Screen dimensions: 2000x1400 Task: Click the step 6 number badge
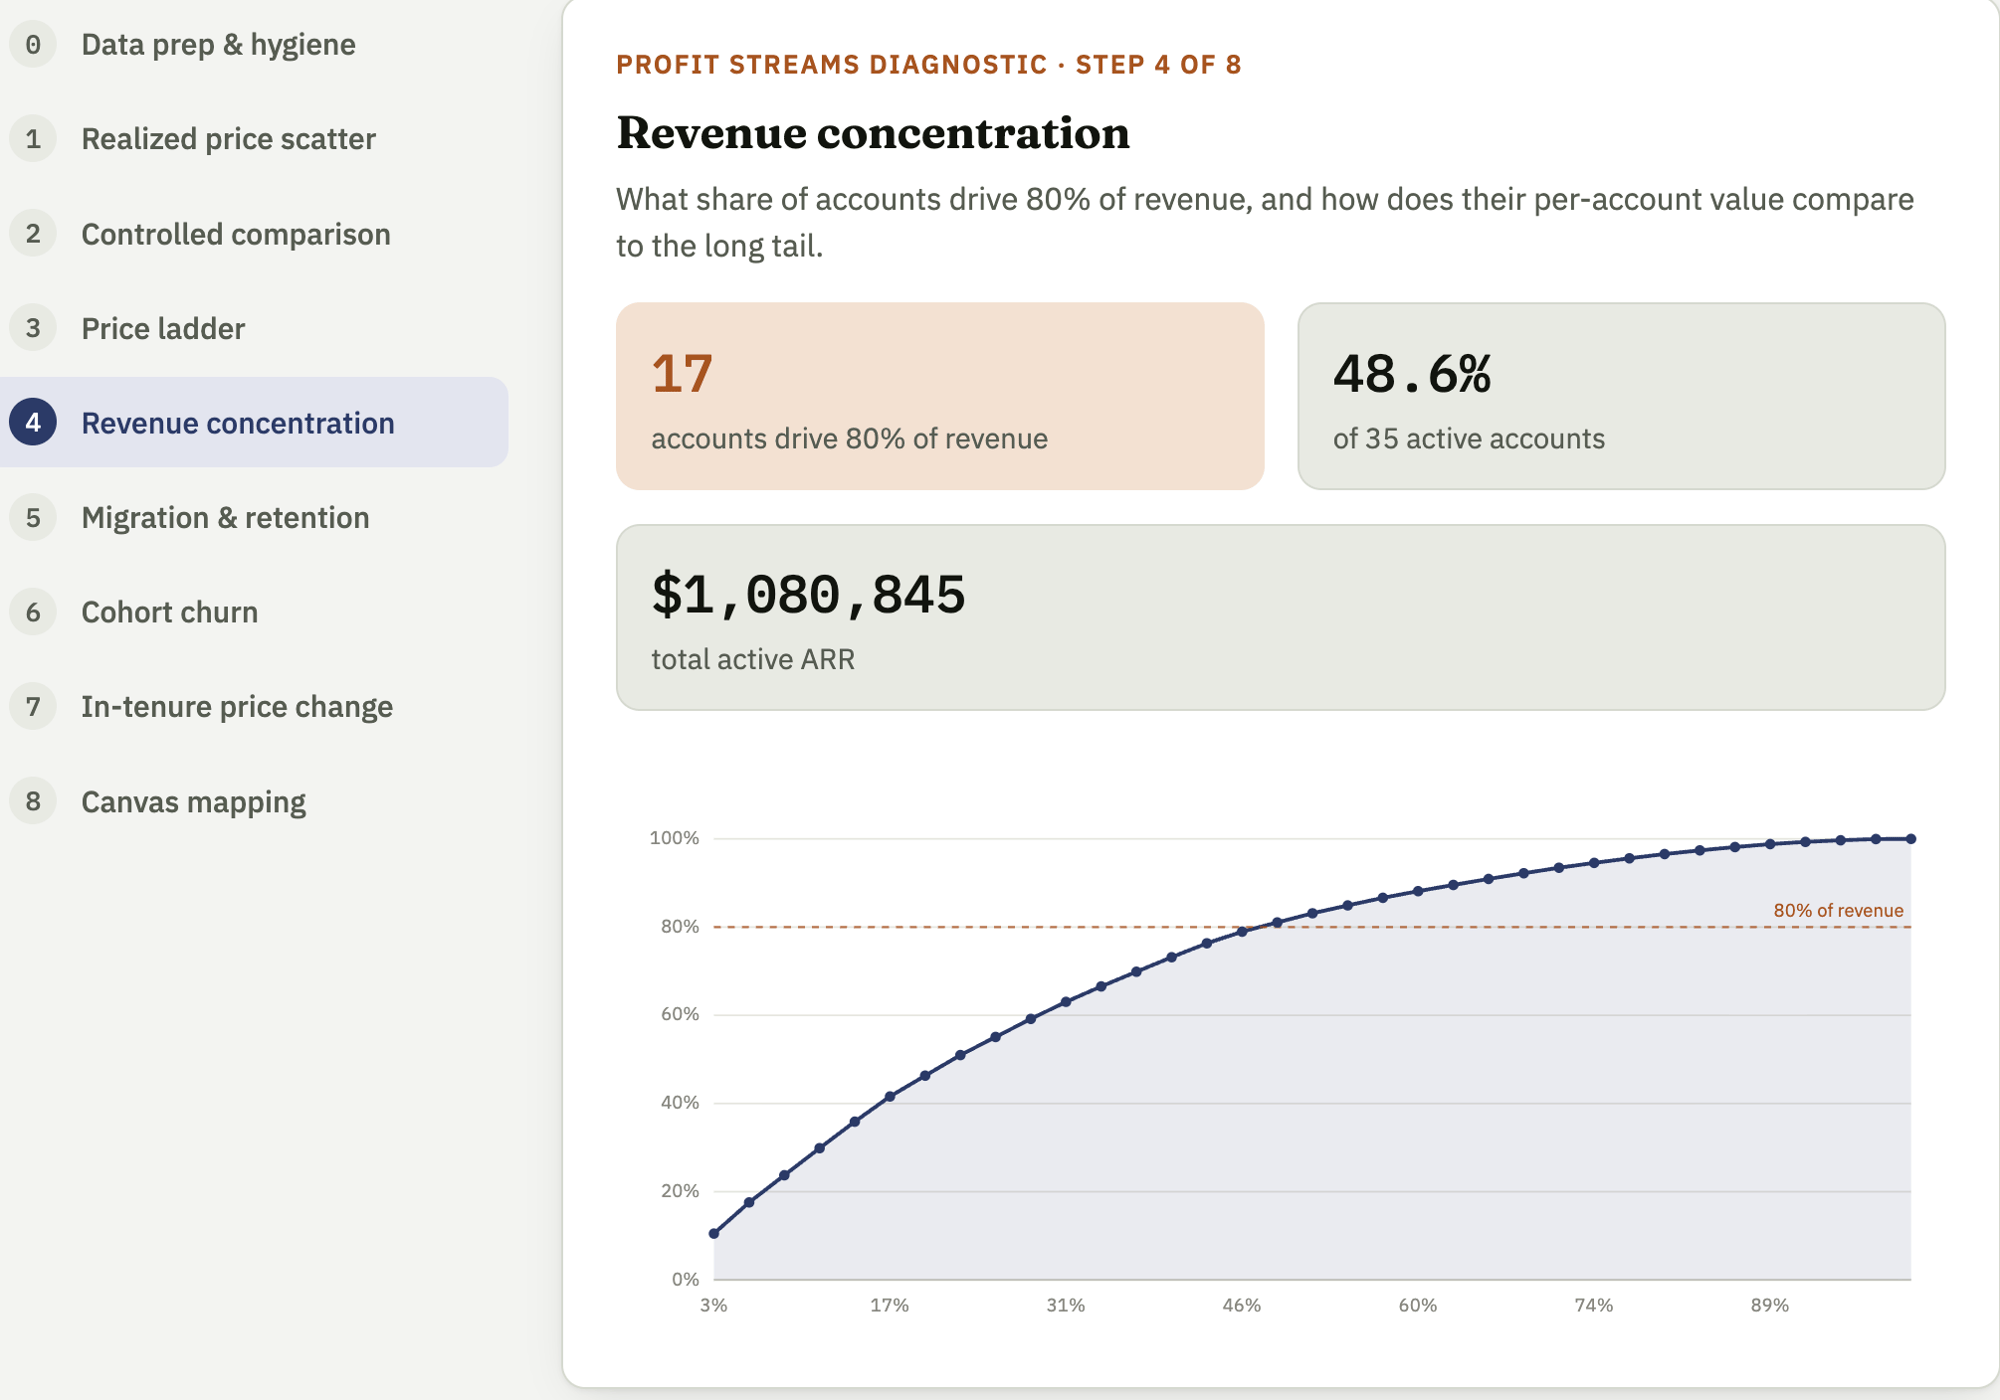tap(33, 611)
